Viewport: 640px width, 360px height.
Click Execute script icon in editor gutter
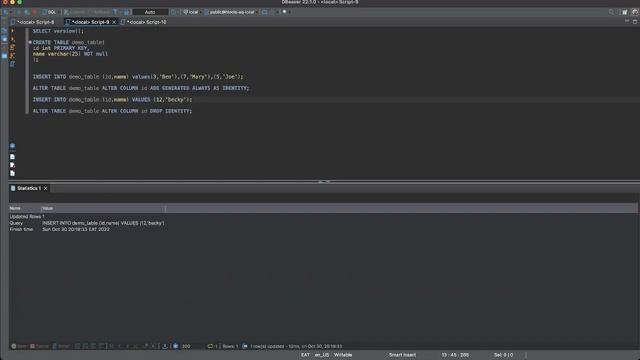[x=12, y=48]
